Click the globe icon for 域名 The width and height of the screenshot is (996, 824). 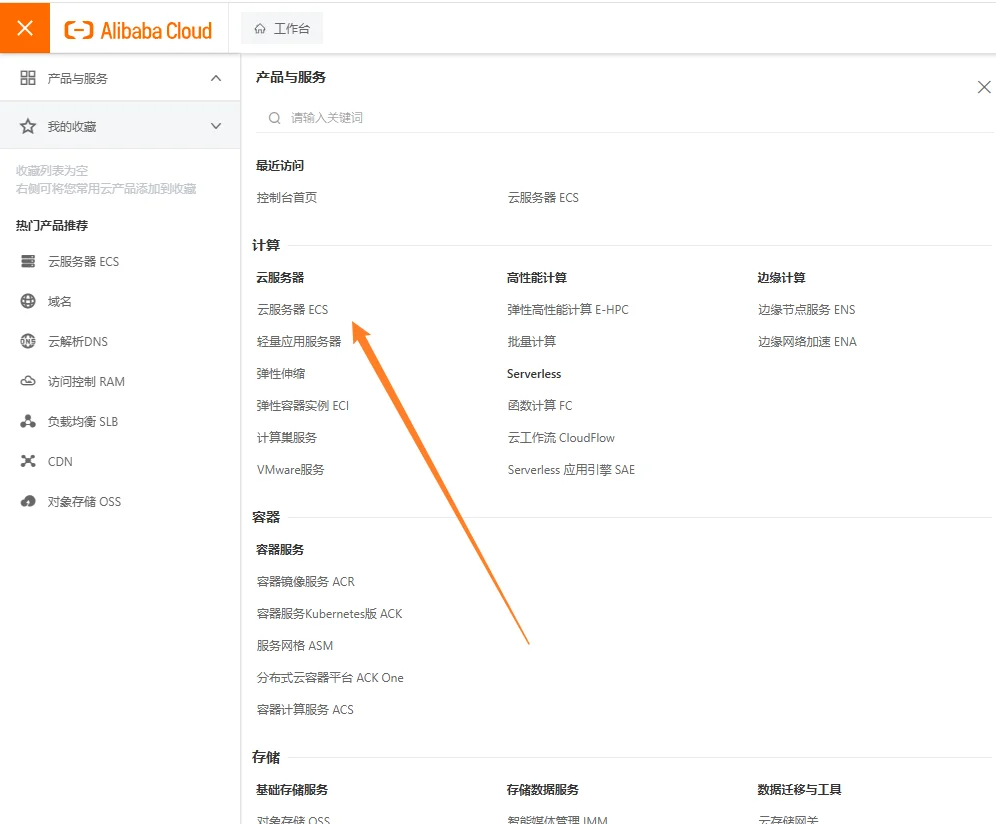click(x=28, y=301)
